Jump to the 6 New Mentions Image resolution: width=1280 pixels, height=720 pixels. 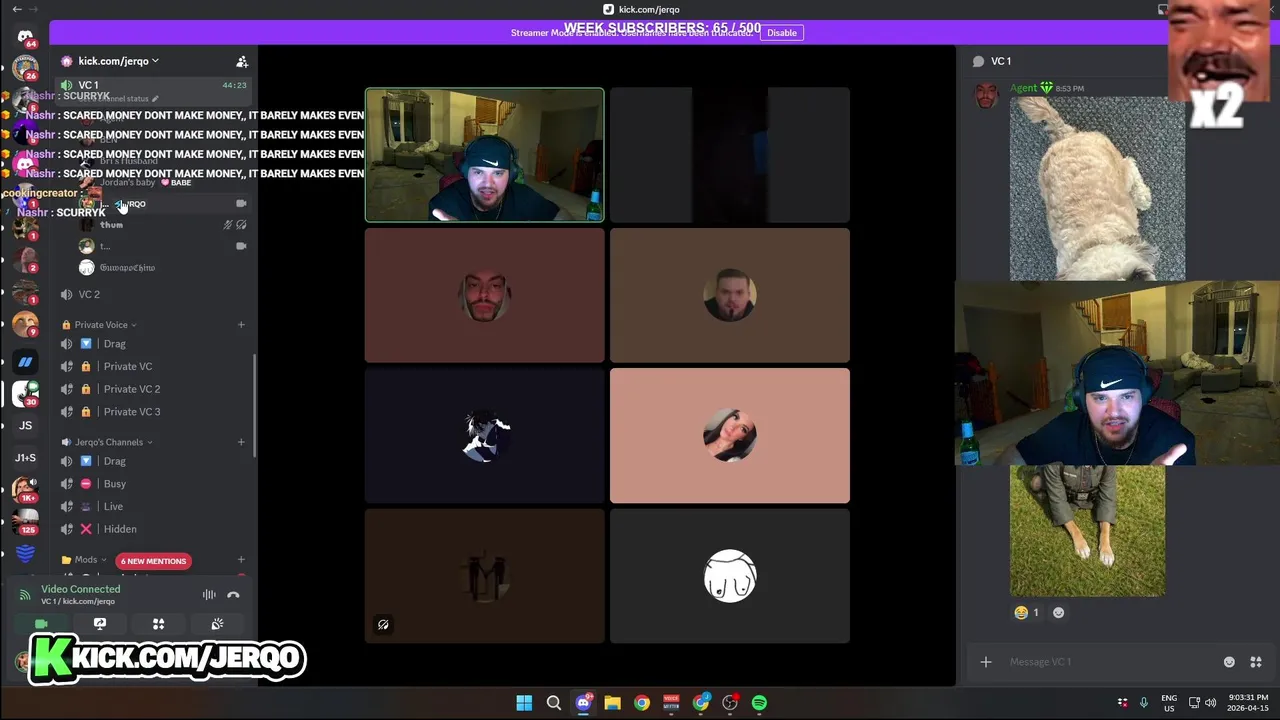click(x=153, y=561)
